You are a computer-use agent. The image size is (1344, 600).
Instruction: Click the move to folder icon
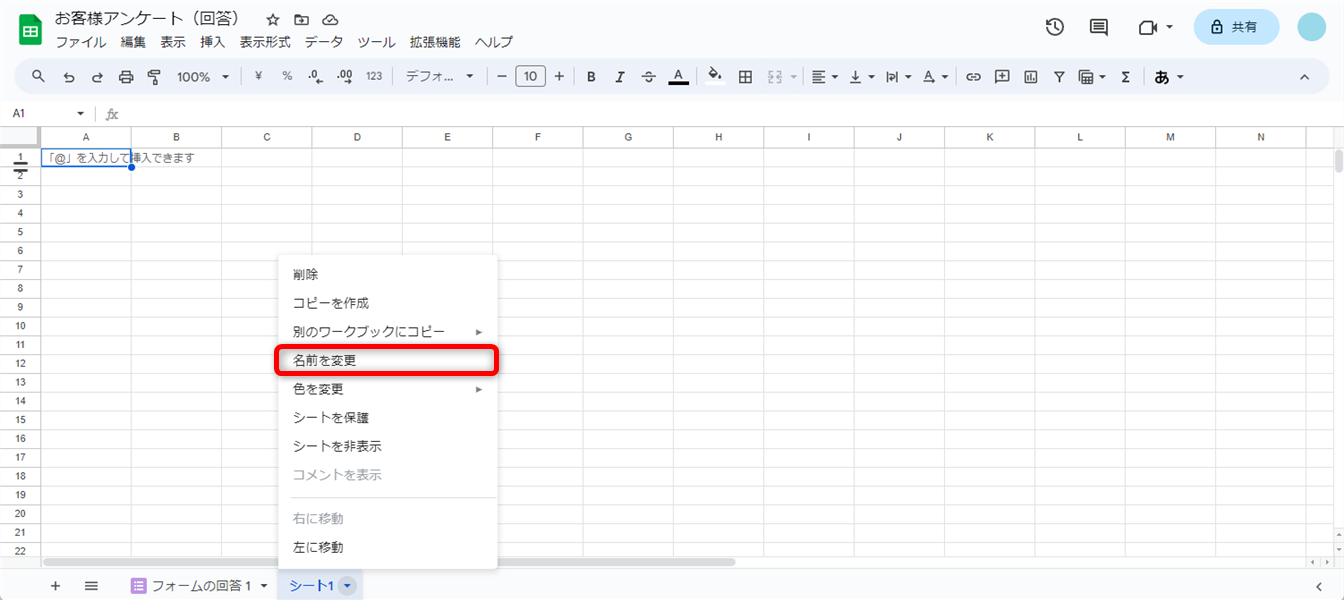pos(301,20)
